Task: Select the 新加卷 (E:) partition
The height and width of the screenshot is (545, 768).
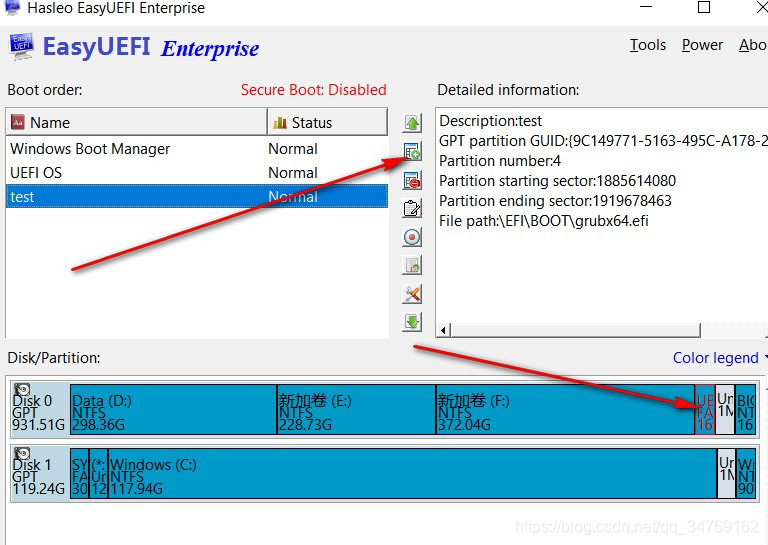Action: [x=356, y=409]
